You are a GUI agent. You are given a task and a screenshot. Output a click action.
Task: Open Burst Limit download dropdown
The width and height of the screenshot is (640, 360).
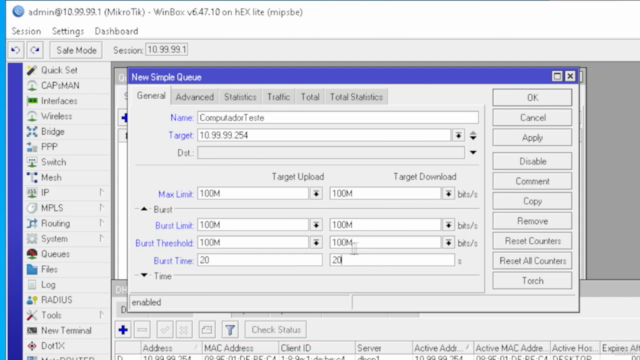click(448, 225)
